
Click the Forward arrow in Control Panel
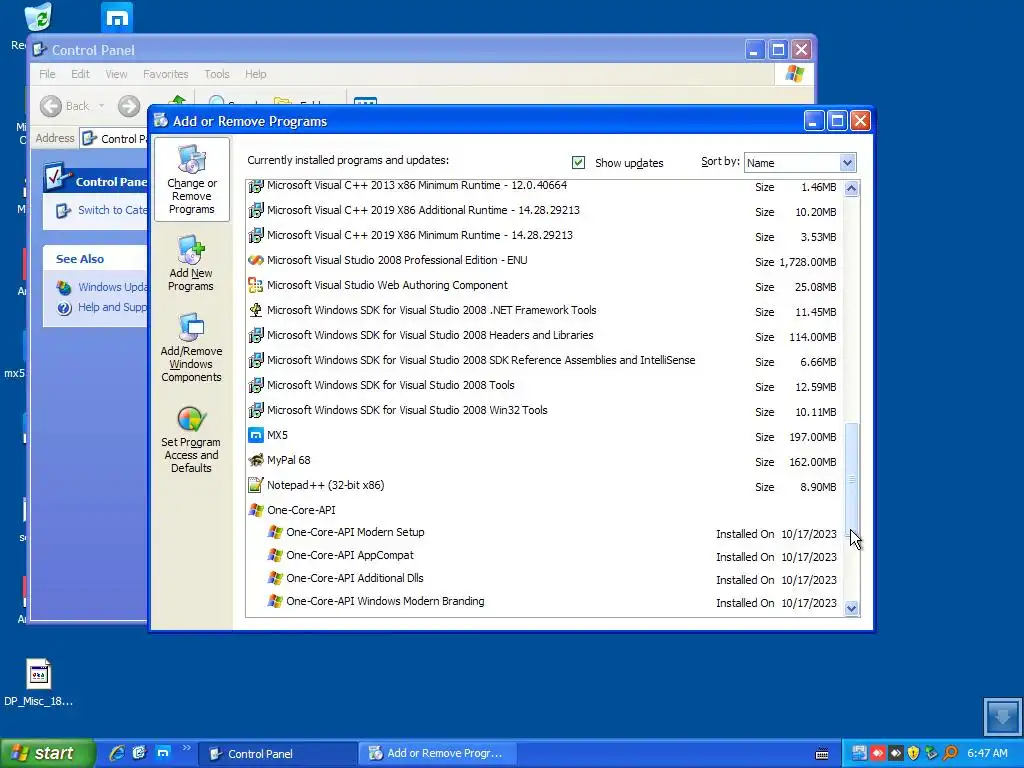tap(129, 106)
